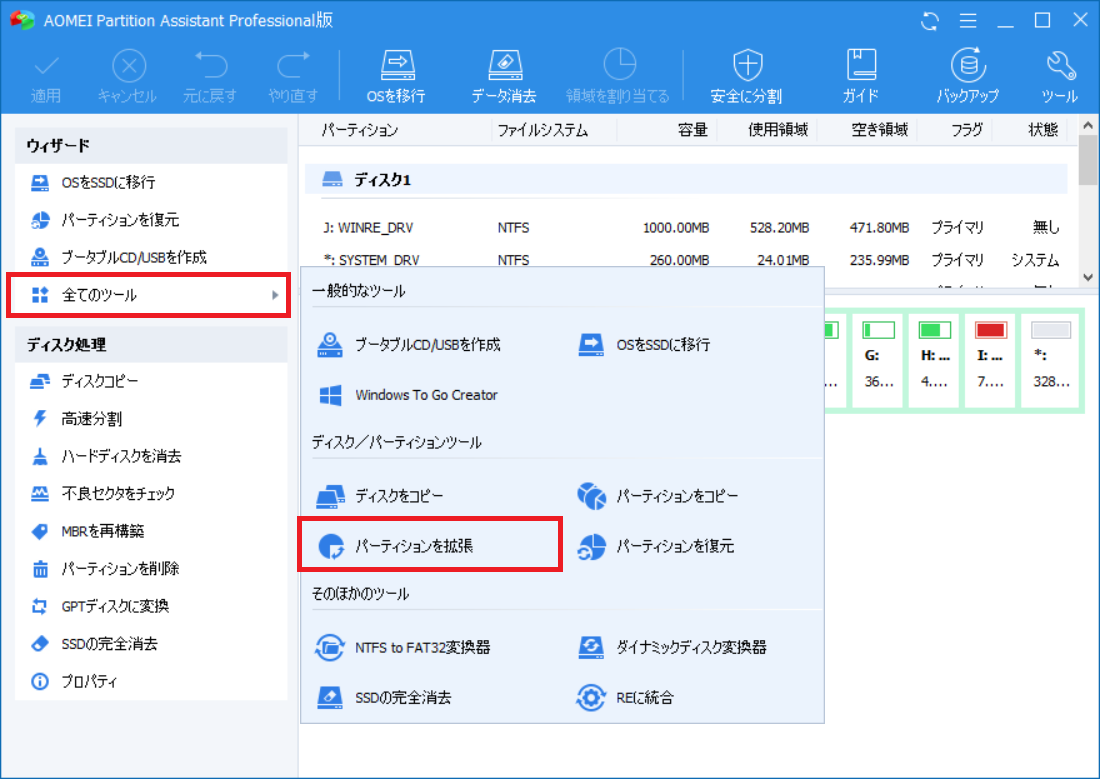Select GPTディスクに変換 in the sidebar
This screenshot has height=779, width=1100.
click(x=151, y=606)
